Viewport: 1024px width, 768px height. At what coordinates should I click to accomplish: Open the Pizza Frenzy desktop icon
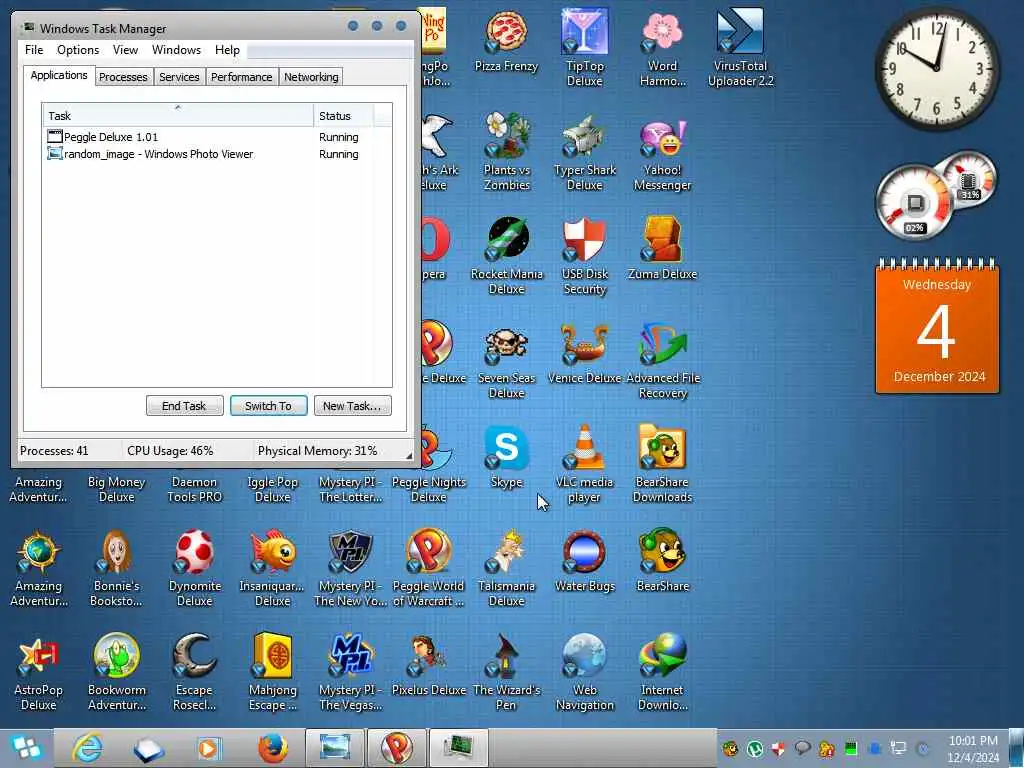pos(506,40)
